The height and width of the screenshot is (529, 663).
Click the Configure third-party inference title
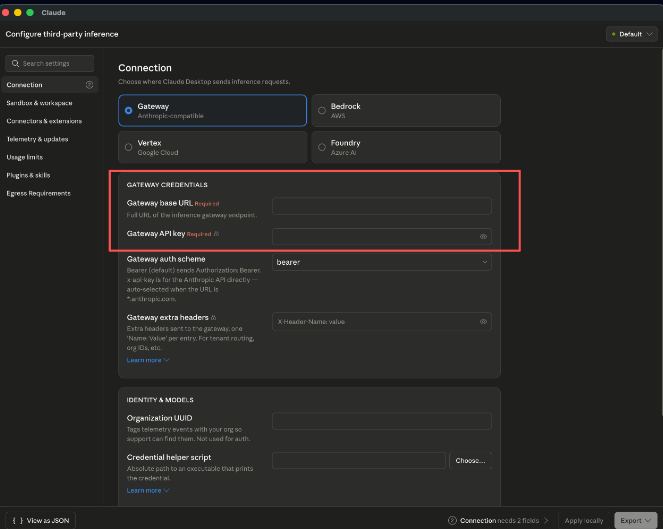[x=62, y=34]
